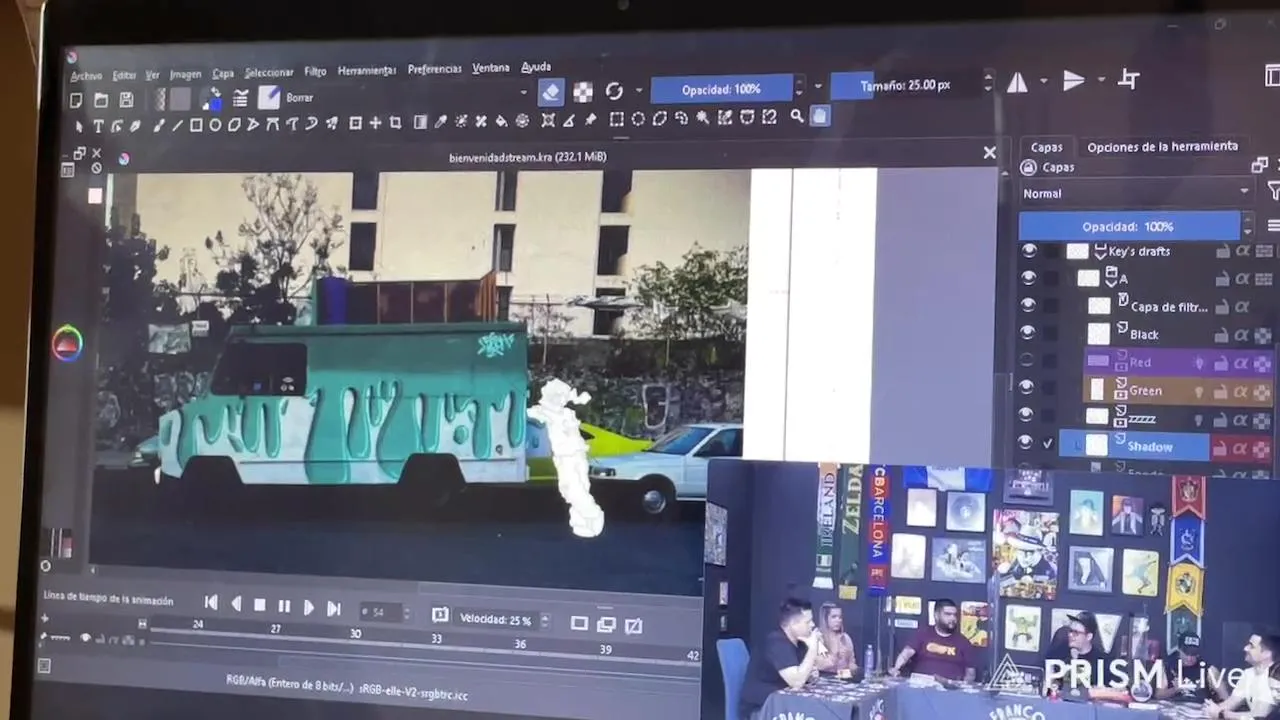
Task: Adjust brush size stepper arrows
Action: point(988,83)
